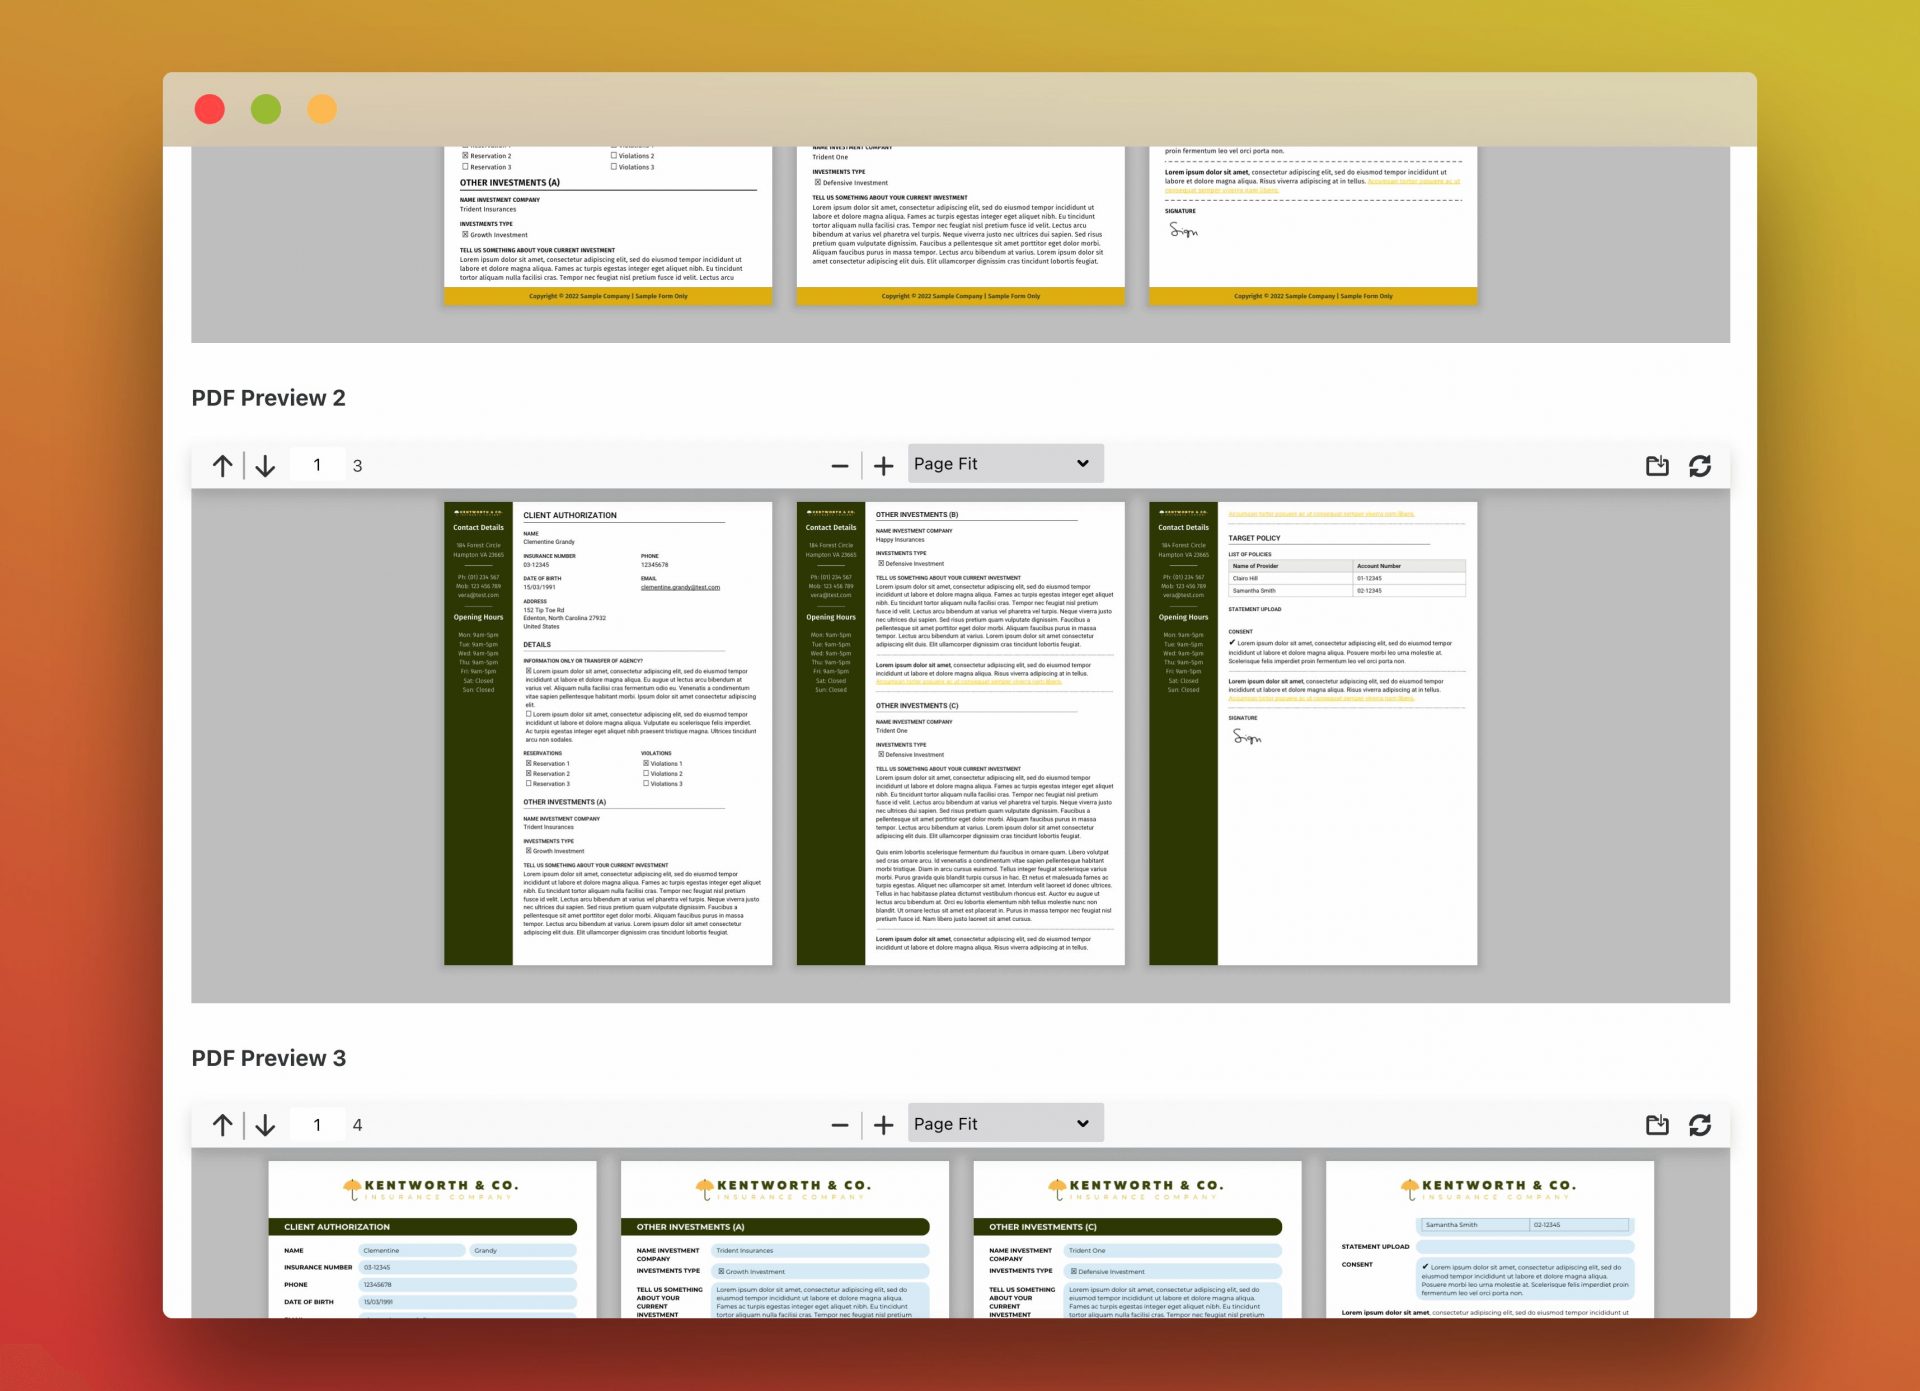1920x1391 pixels.
Task: Toggle Violations 2 checkbox in second preview
Action: click(646, 773)
